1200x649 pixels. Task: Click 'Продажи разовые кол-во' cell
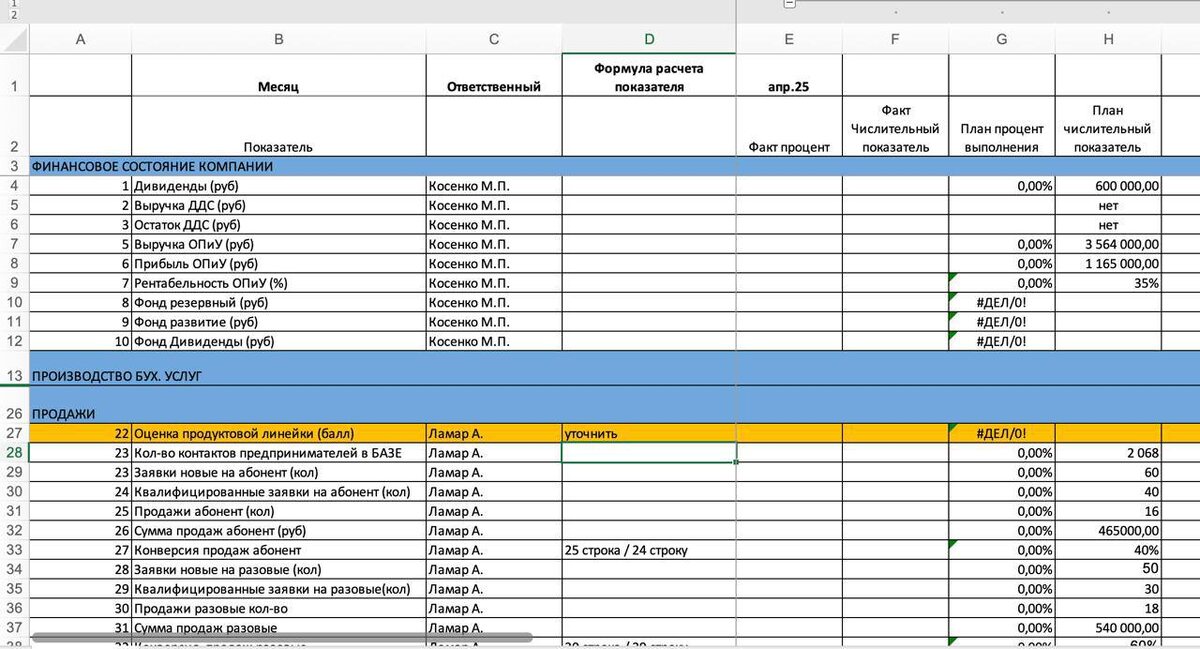(x=279, y=608)
